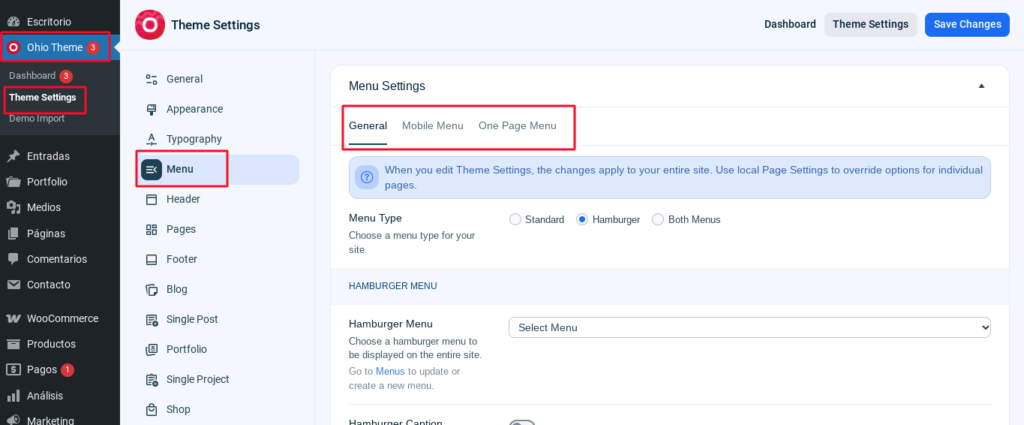This screenshot has height=425, width=1024.
Task: Open WooCommerce from WordPress sidebar
Action: click(x=60, y=319)
